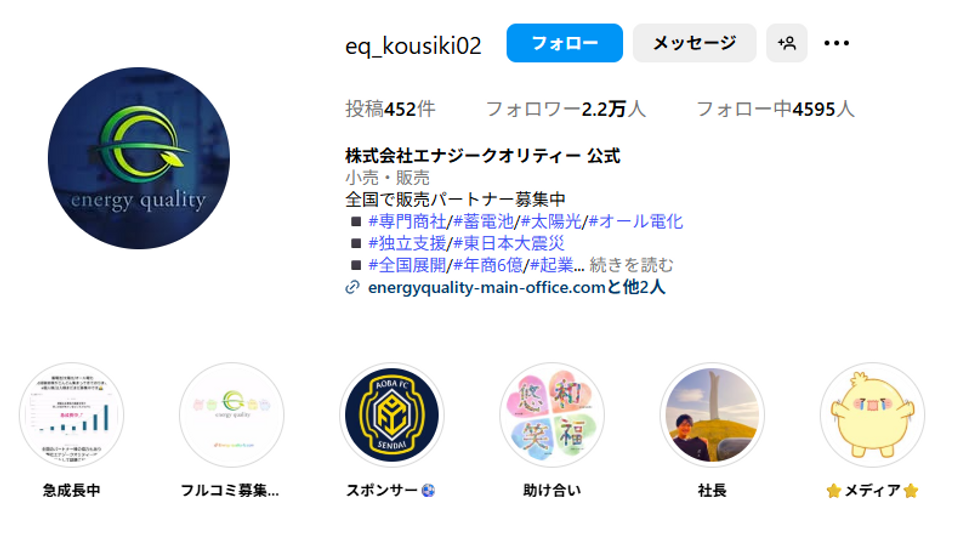This screenshot has width=960, height=540.
Task: Open the 急成長中 story highlight
Action: [72, 415]
